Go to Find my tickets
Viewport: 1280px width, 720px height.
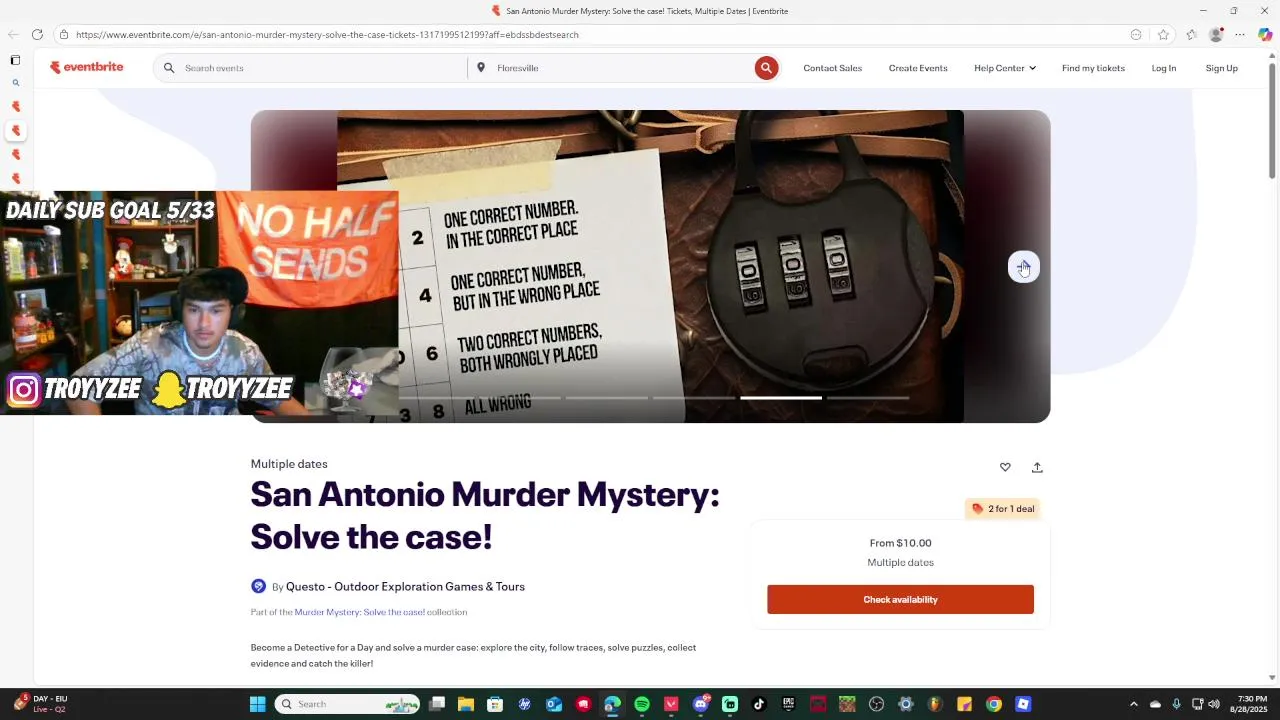[1093, 68]
